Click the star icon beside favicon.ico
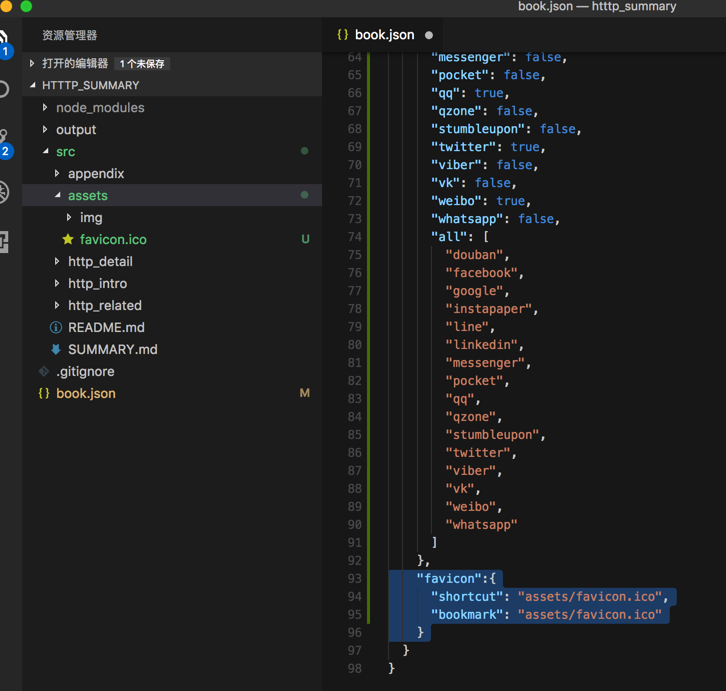The height and width of the screenshot is (691, 726). [x=68, y=240]
